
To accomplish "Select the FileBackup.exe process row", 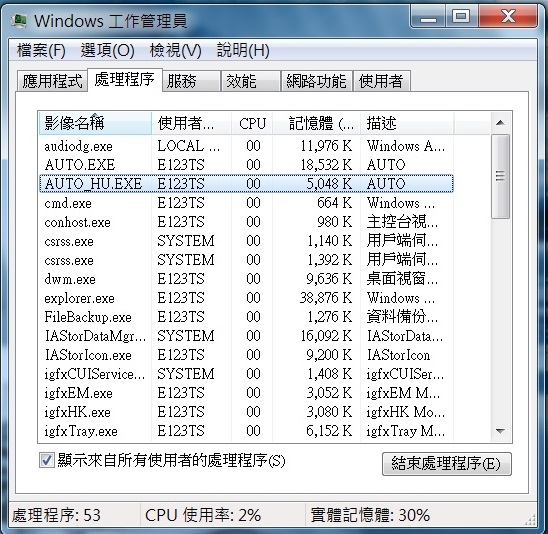I will (x=246, y=317).
